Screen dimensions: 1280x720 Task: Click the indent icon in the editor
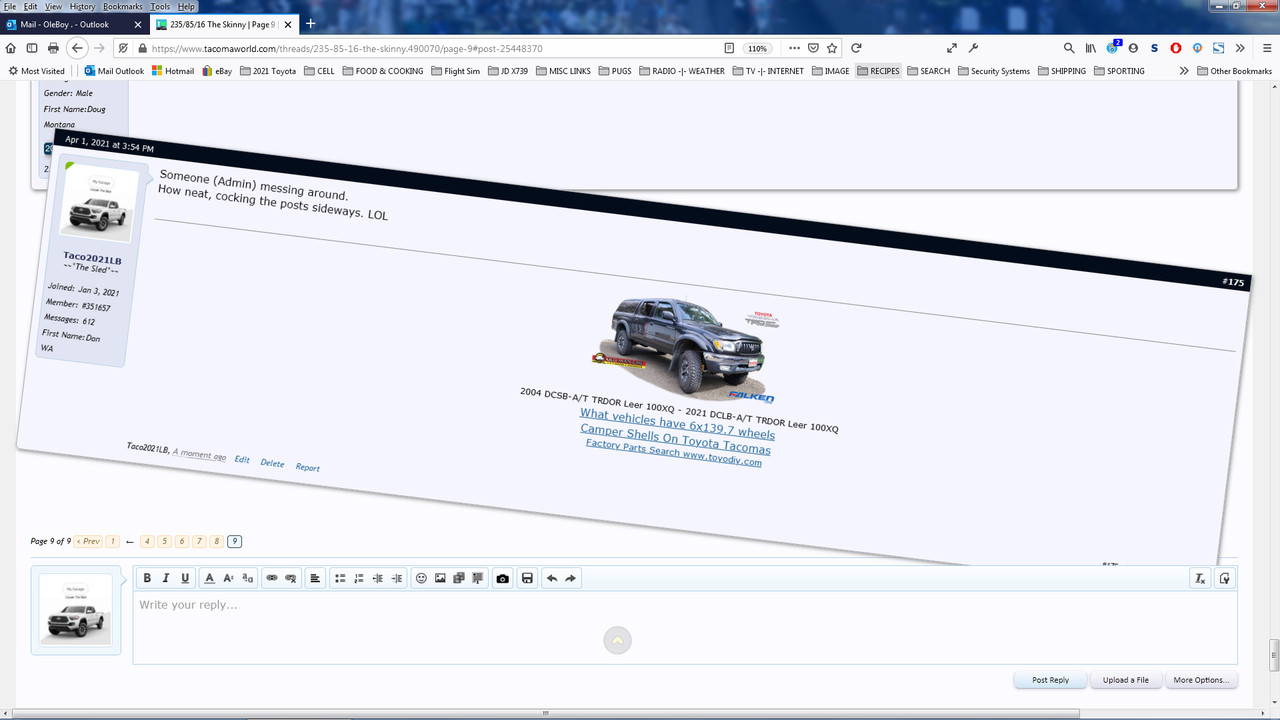pos(397,578)
